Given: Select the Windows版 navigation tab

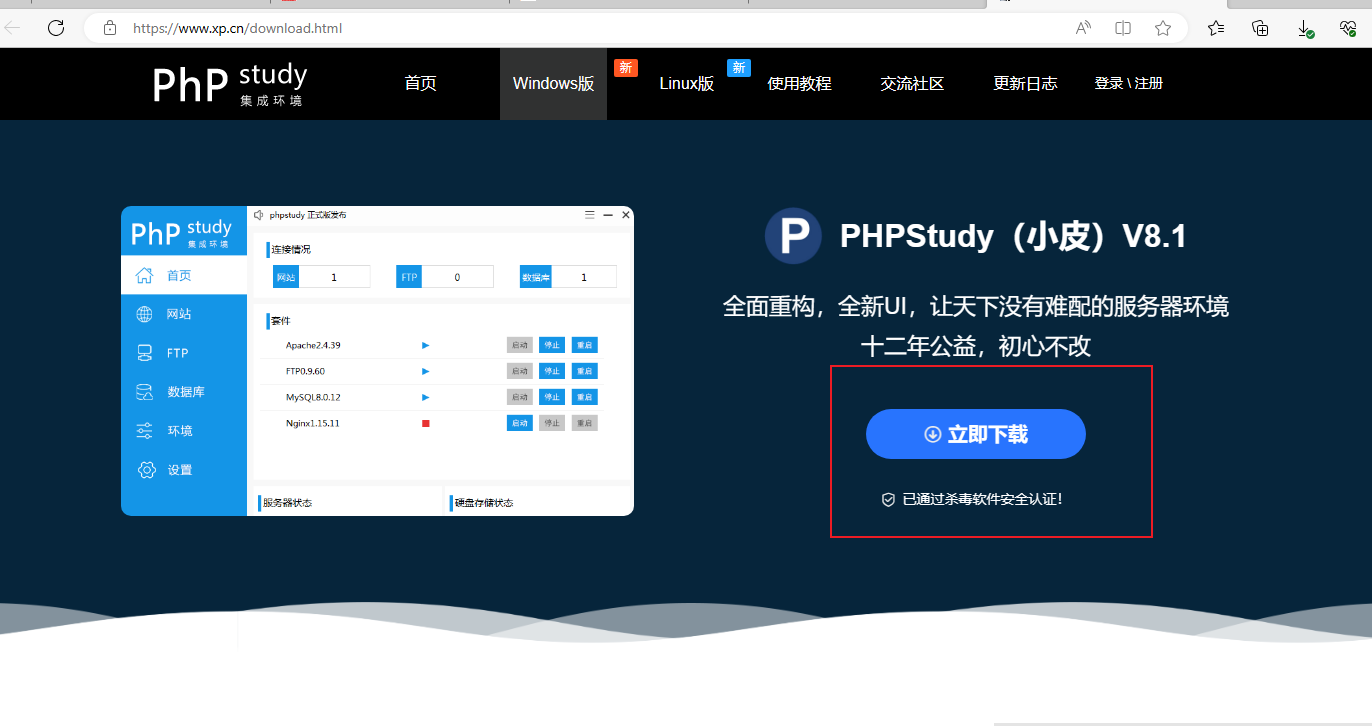Looking at the screenshot, I should tap(553, 84).
